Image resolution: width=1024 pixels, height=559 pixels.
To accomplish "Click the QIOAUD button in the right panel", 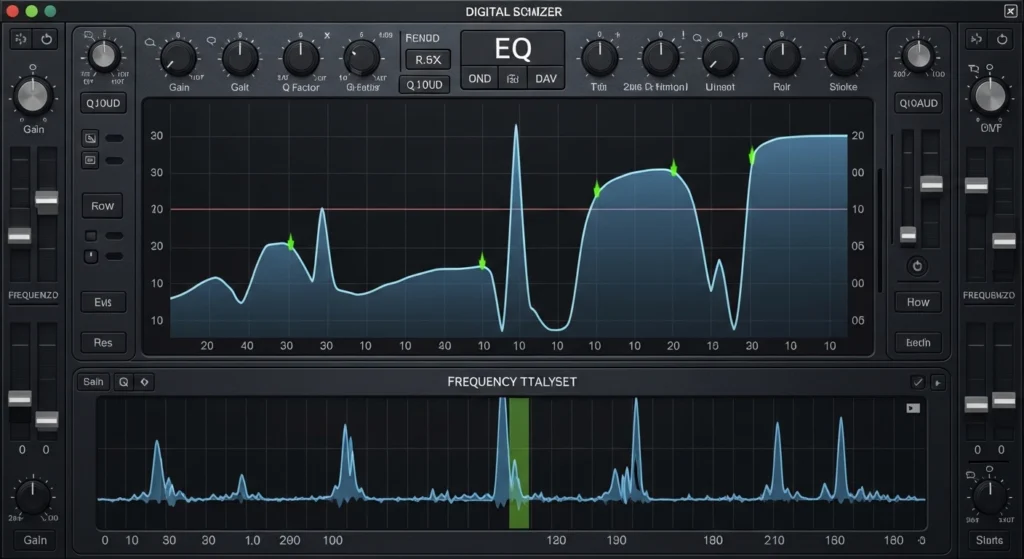I will pyautogui.click(x=918, y=103).
